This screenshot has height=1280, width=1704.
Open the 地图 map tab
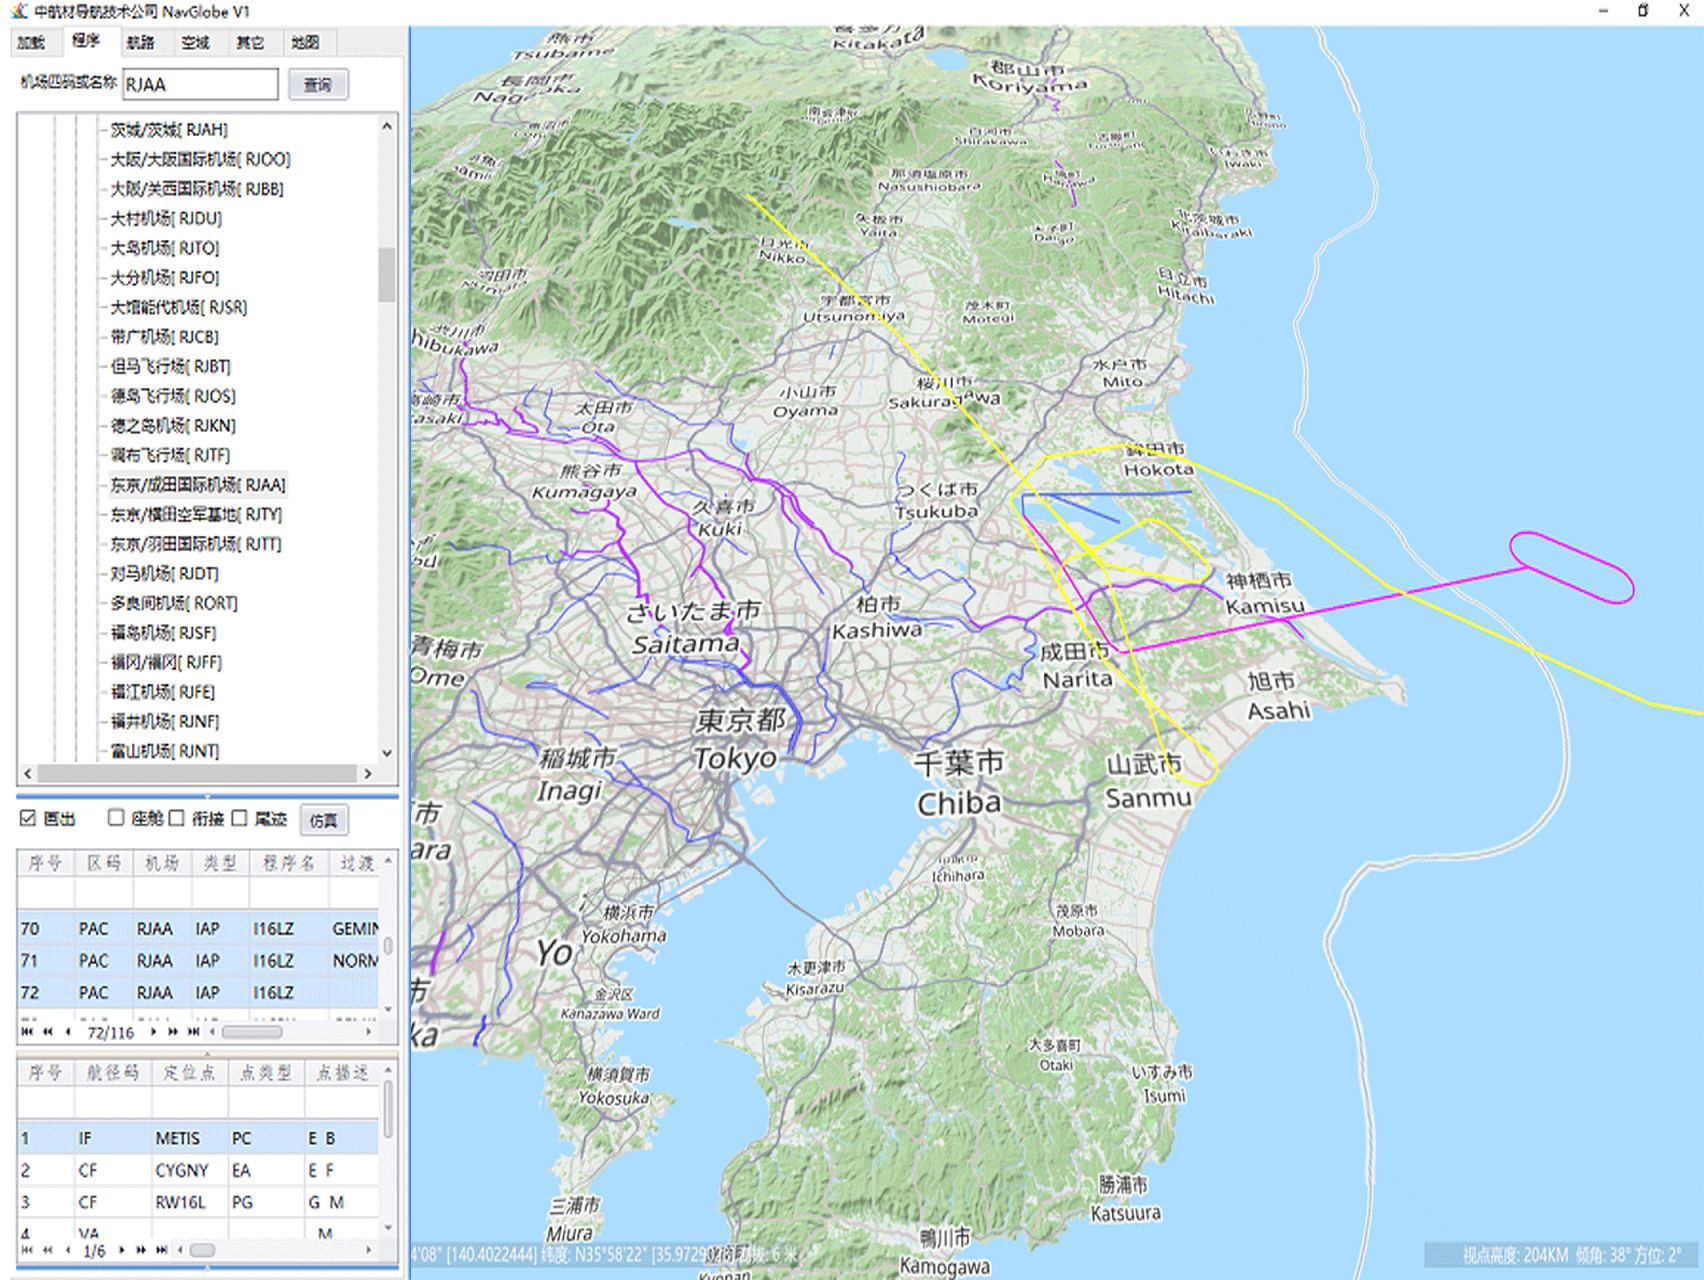305,42
